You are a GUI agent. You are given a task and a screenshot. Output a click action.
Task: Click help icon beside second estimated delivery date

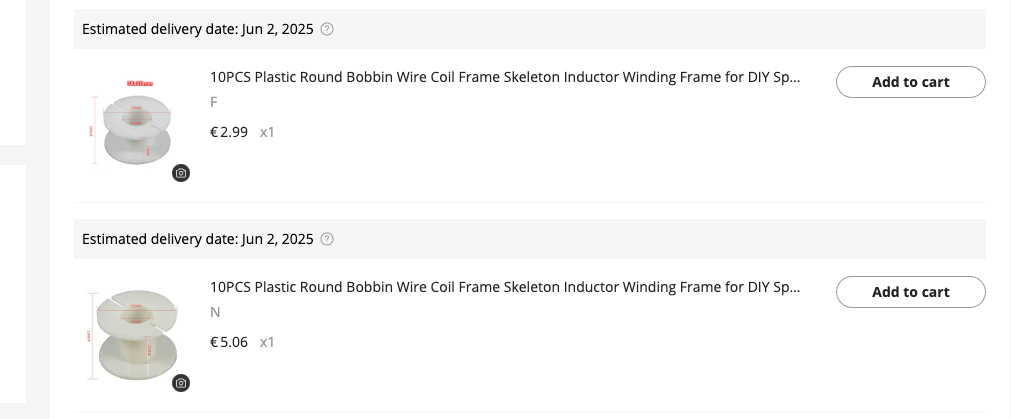point(327,239)
